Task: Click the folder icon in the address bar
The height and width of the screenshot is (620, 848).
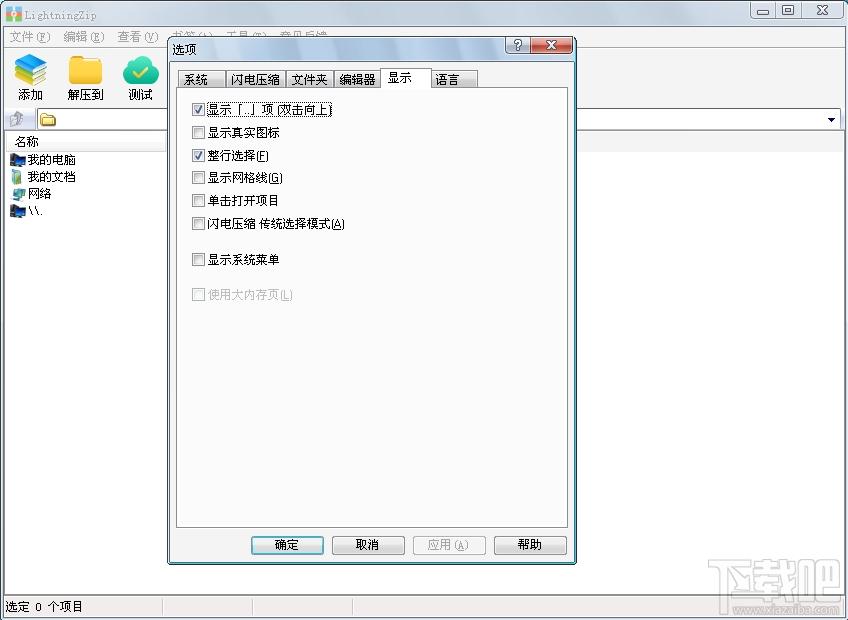Action: 48,120
